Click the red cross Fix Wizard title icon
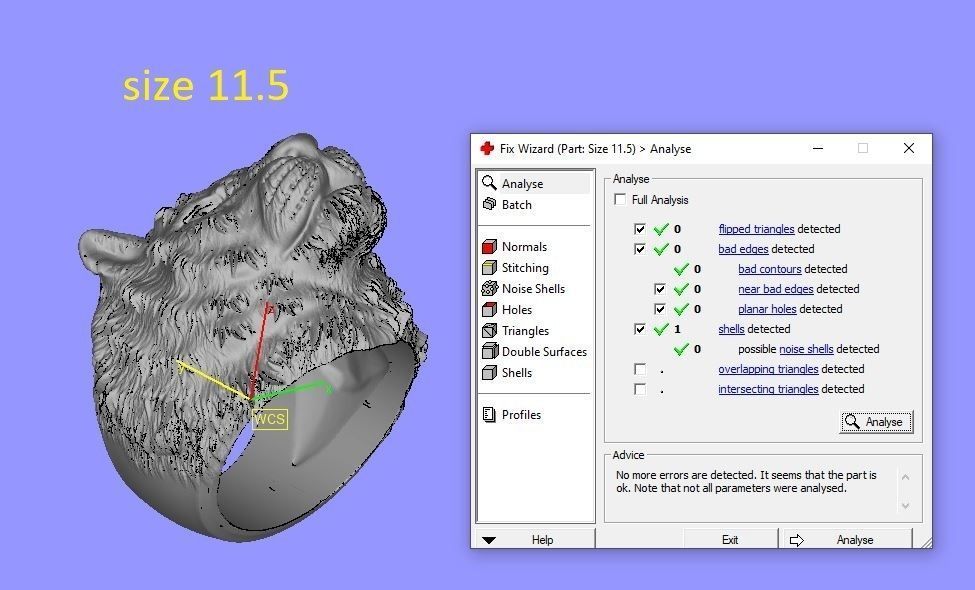The width and height of the screenshot is (975, 590). point(487,149)
